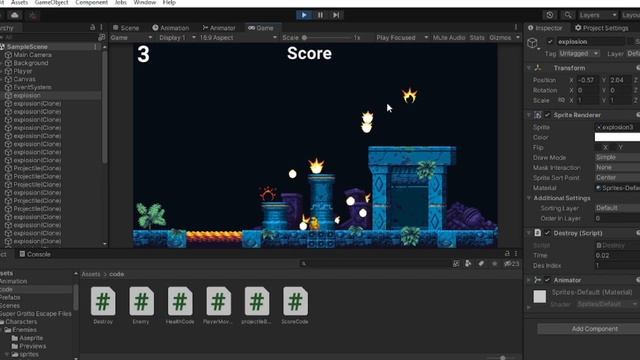
Task: Pause the game with the Pause button
Action: point(320,15)
